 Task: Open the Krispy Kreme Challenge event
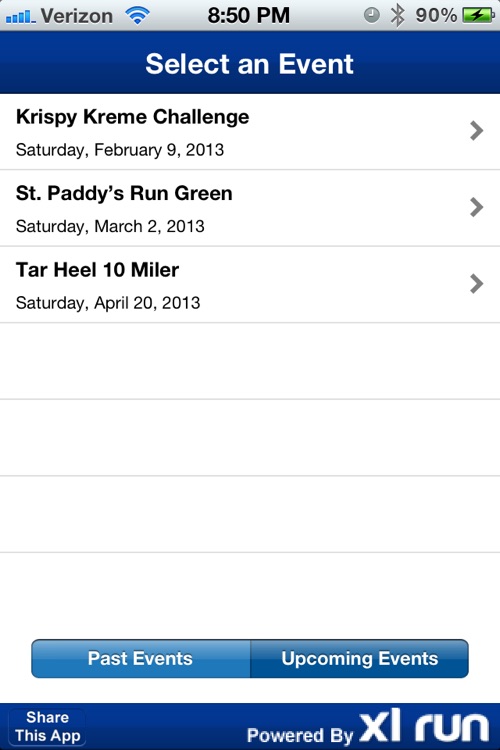click(250, 132)
